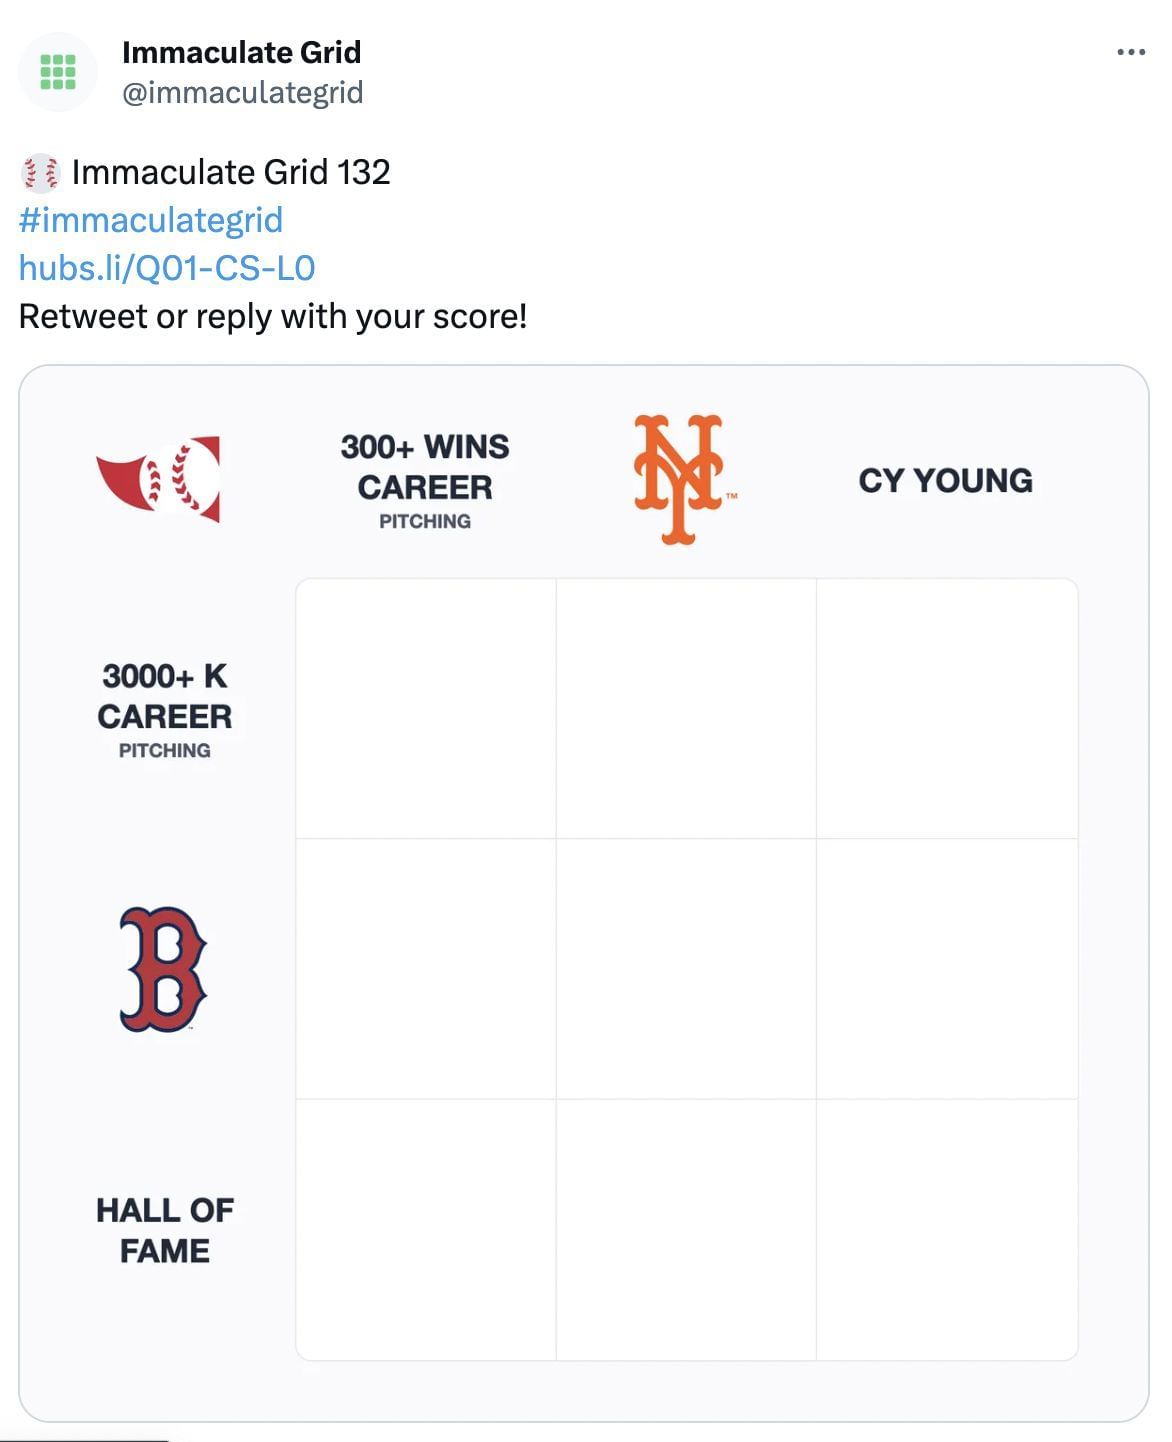This screenshot has height=1442, width=1172.
Task: Click the HALL OF FAME row label
Action: coord(163,1230)
